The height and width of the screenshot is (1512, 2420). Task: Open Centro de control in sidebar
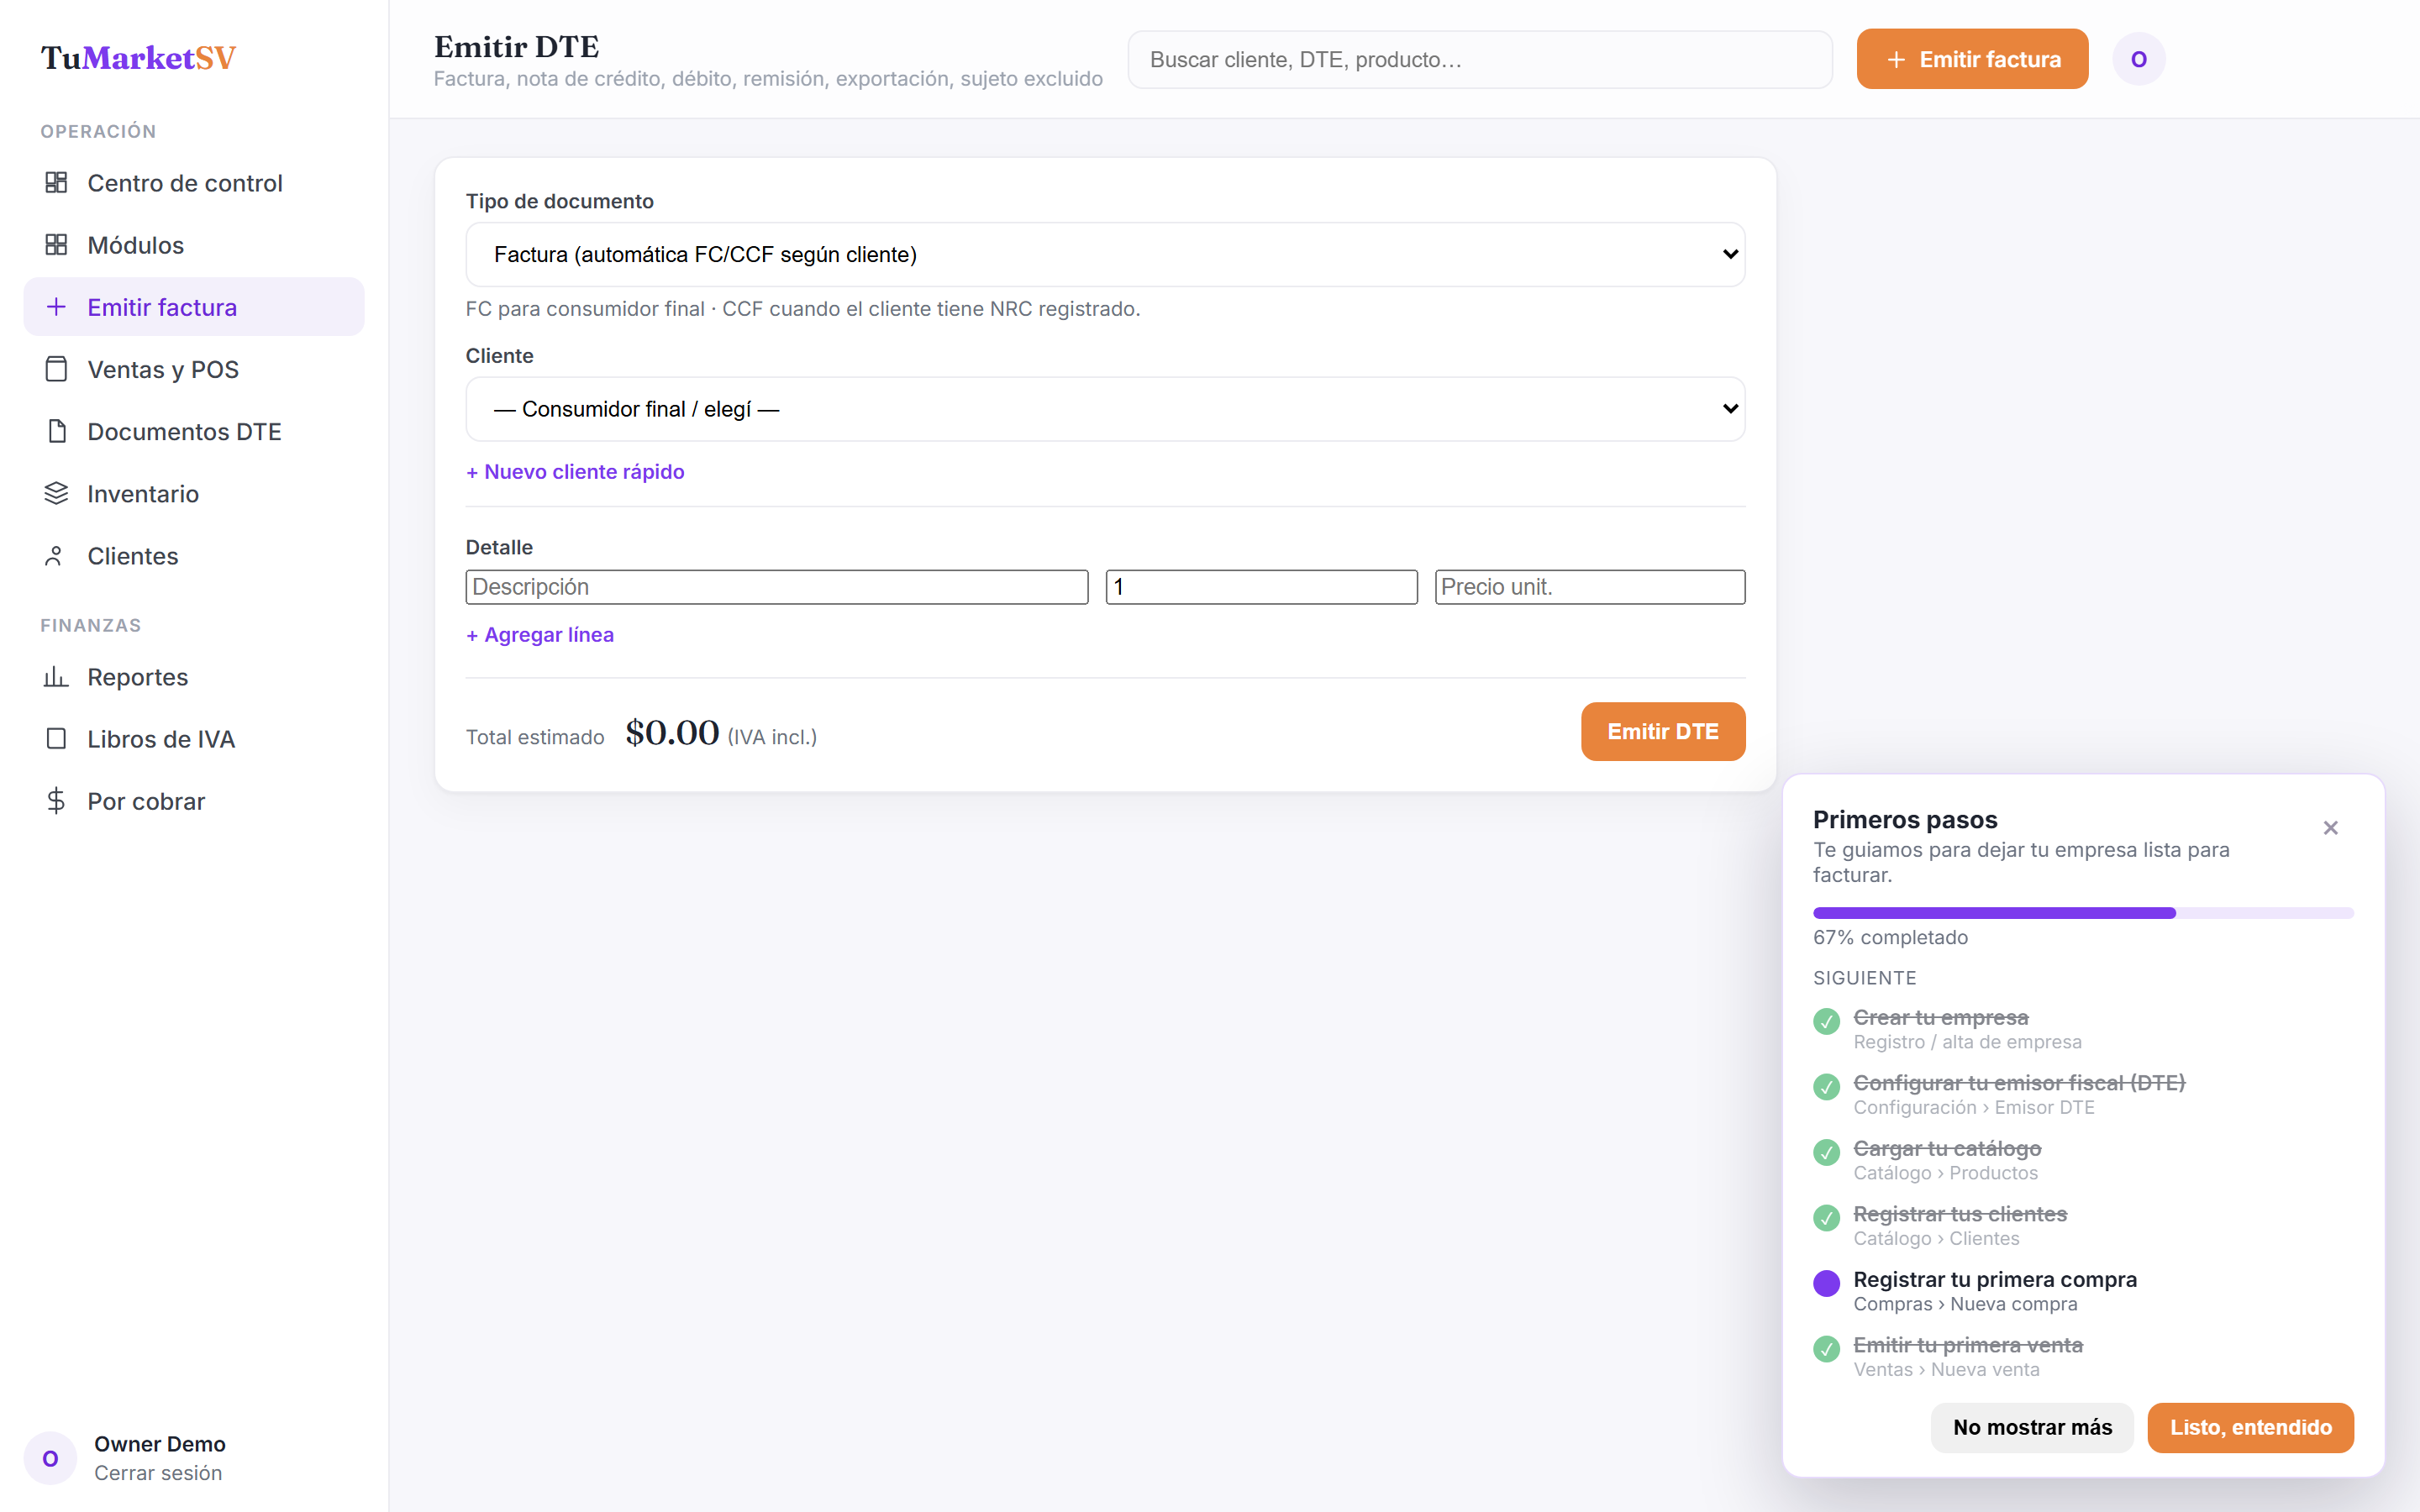pyautogui.click(x=194, y=182)
